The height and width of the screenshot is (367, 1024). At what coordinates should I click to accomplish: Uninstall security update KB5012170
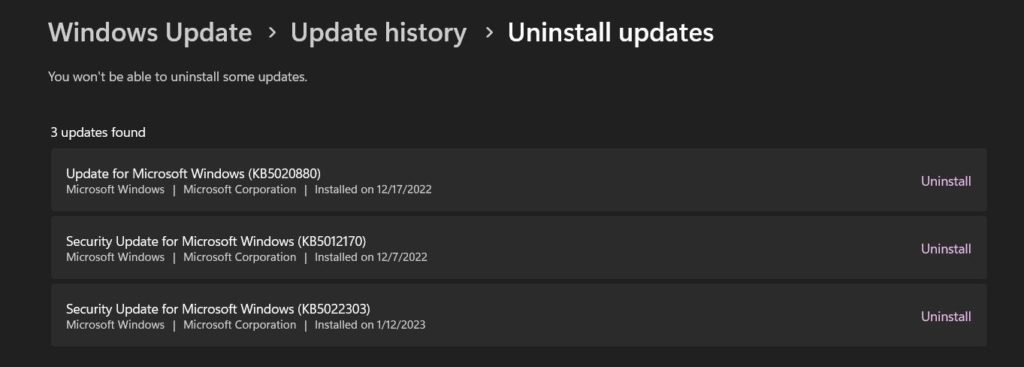(x=946, y=249)
